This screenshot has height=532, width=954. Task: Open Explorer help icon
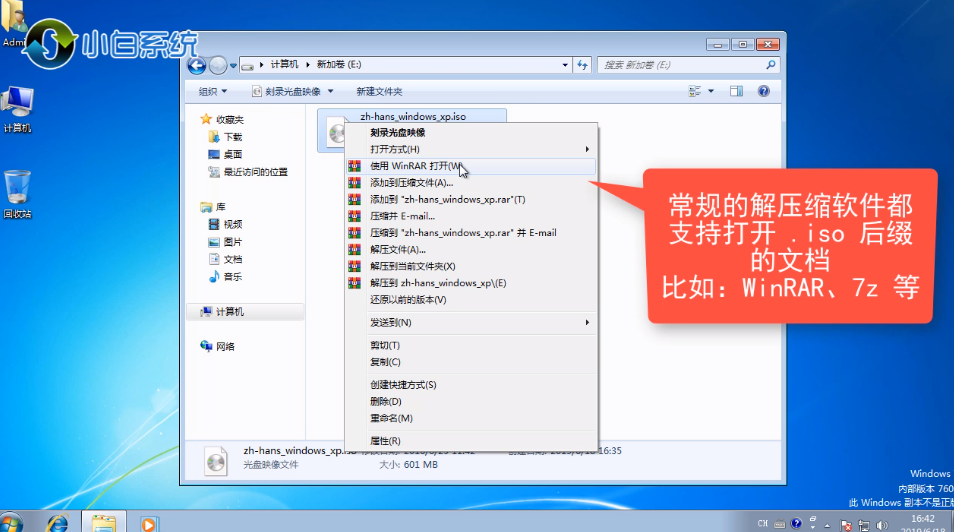click(764, 91)
